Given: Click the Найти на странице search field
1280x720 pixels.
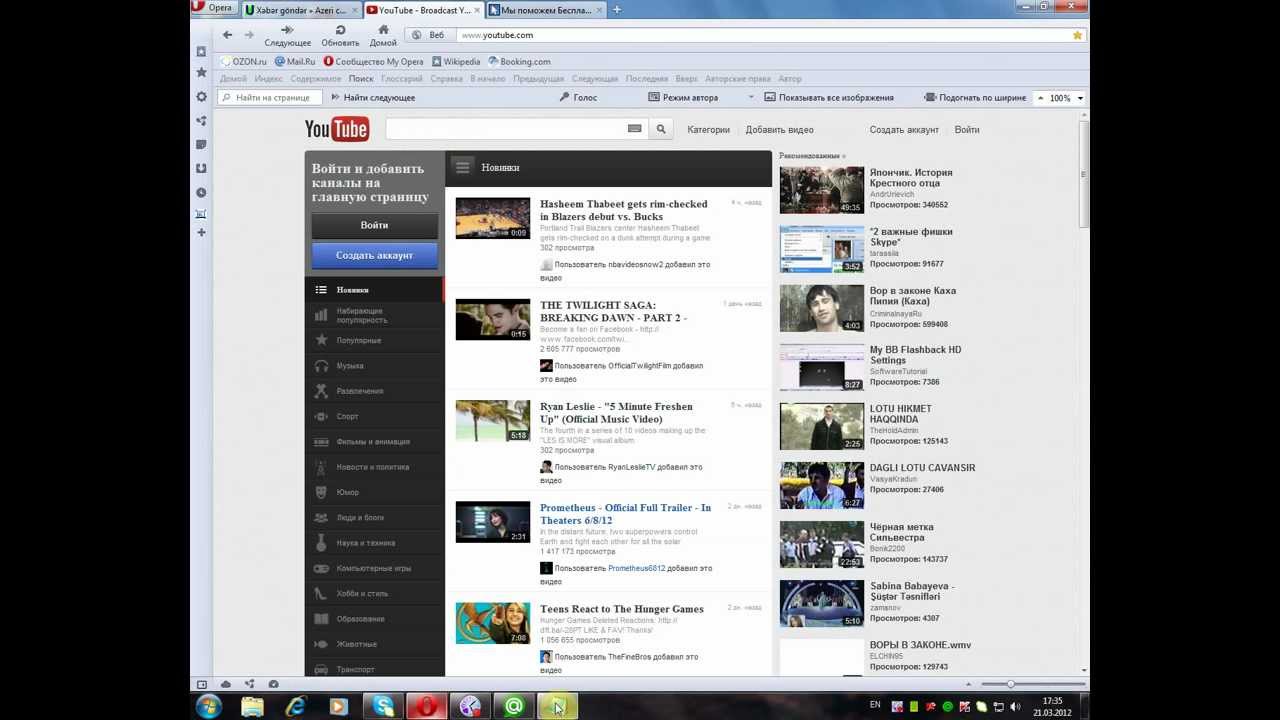Looking at the screenshot, I should point(270,97).
